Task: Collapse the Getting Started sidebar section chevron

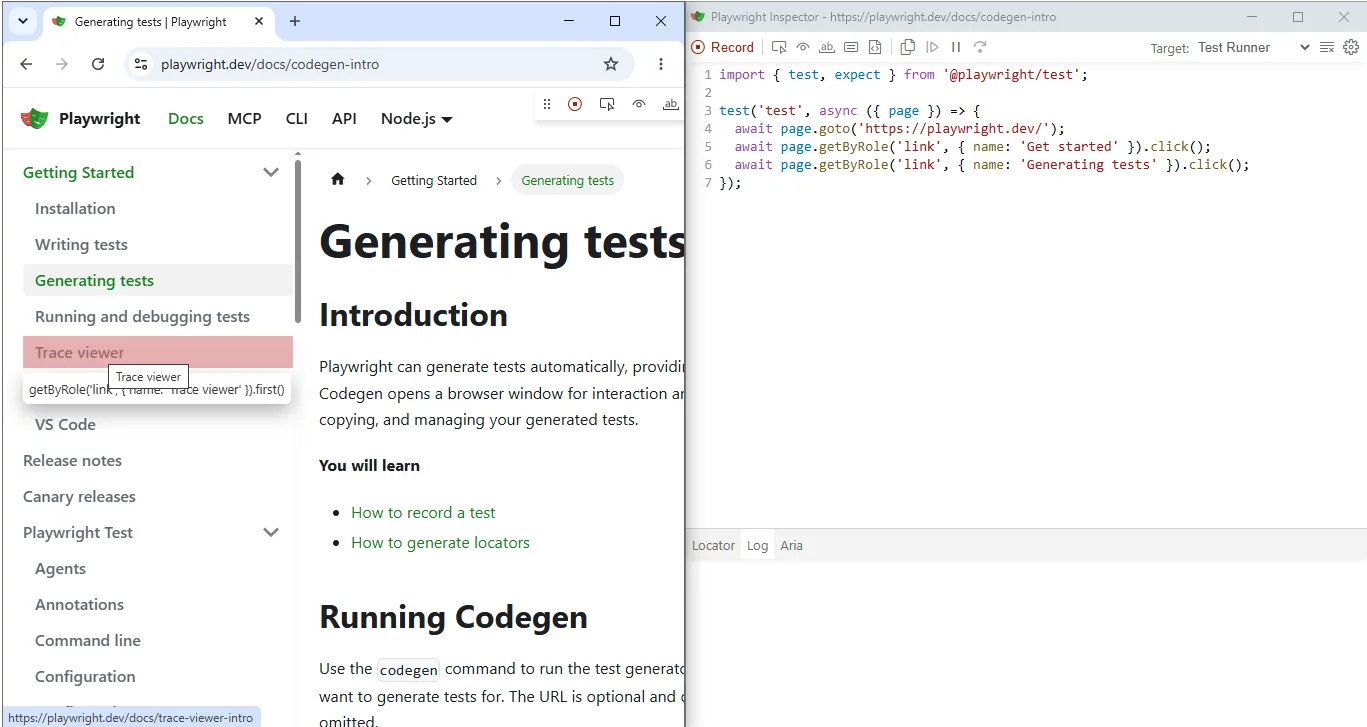Action: 271,173
